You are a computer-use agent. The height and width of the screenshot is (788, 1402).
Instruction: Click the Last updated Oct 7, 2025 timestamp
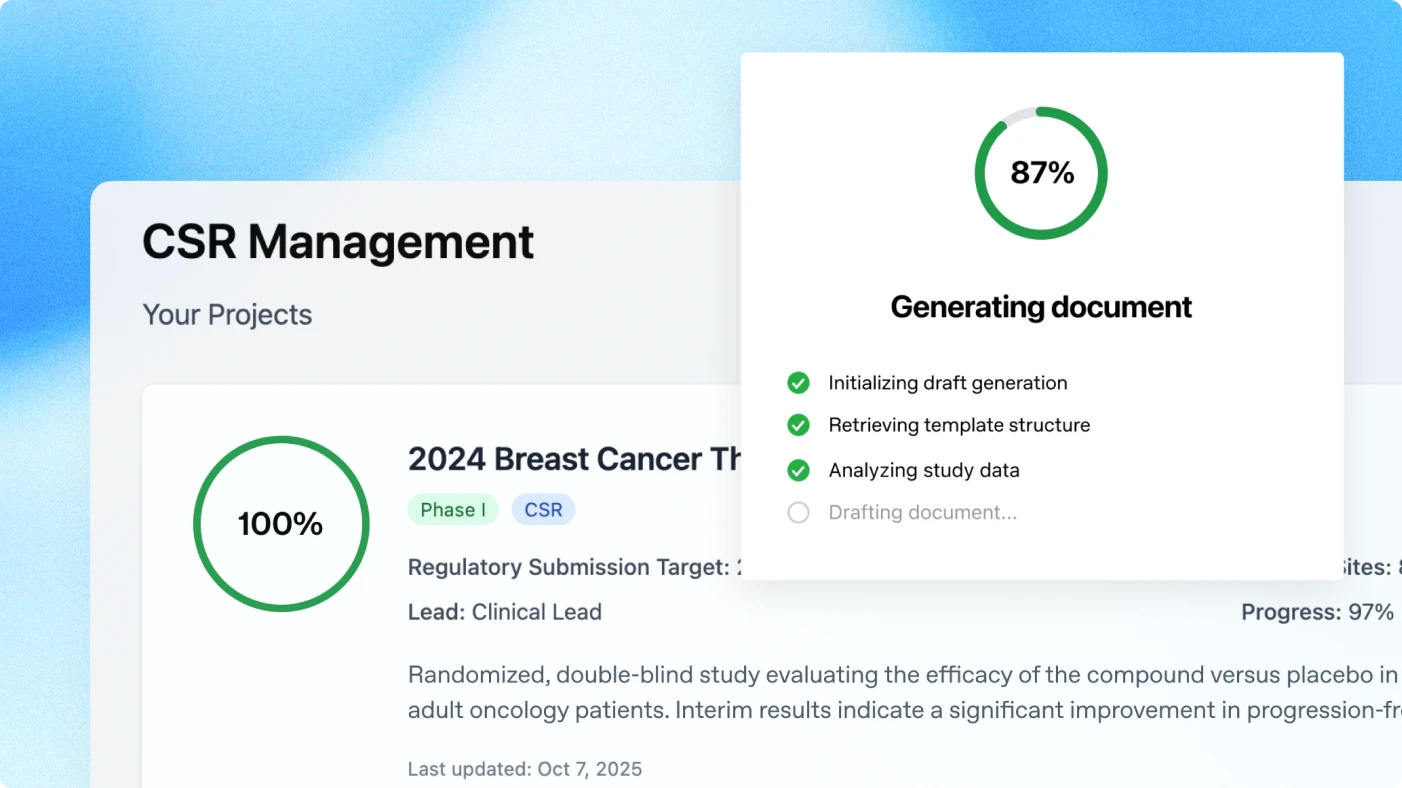coord(524,769)
